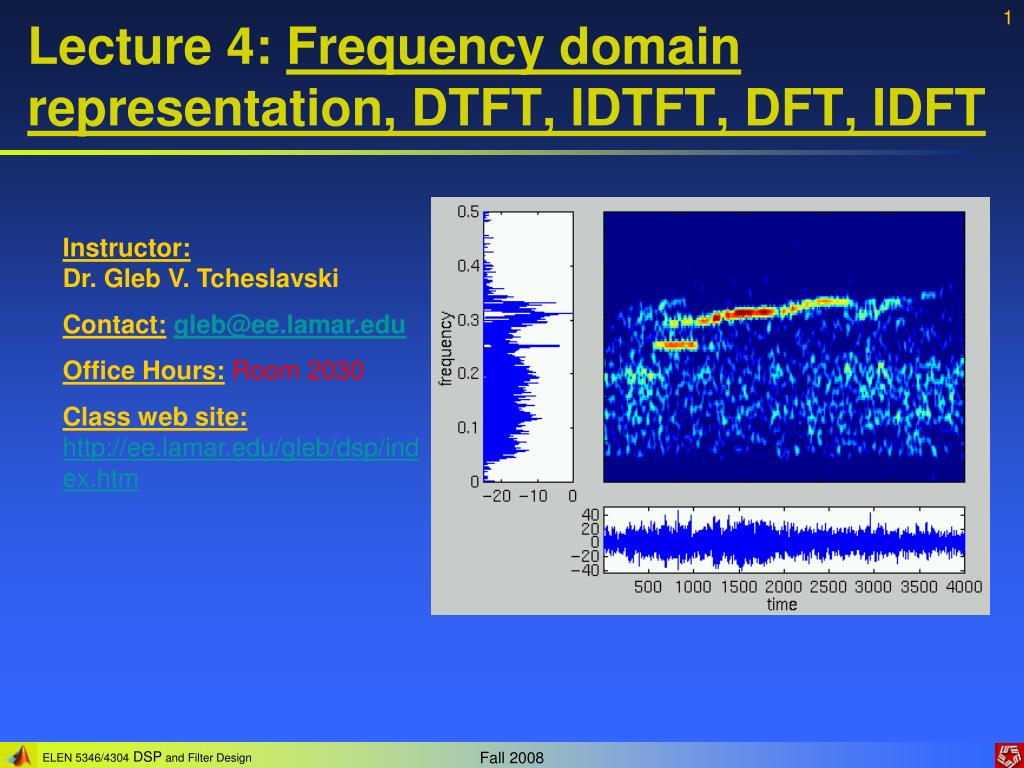This screenshot has width=1024, height=768.
Task: Click the frequency spectrum side plot
Action: click(528, 347)
